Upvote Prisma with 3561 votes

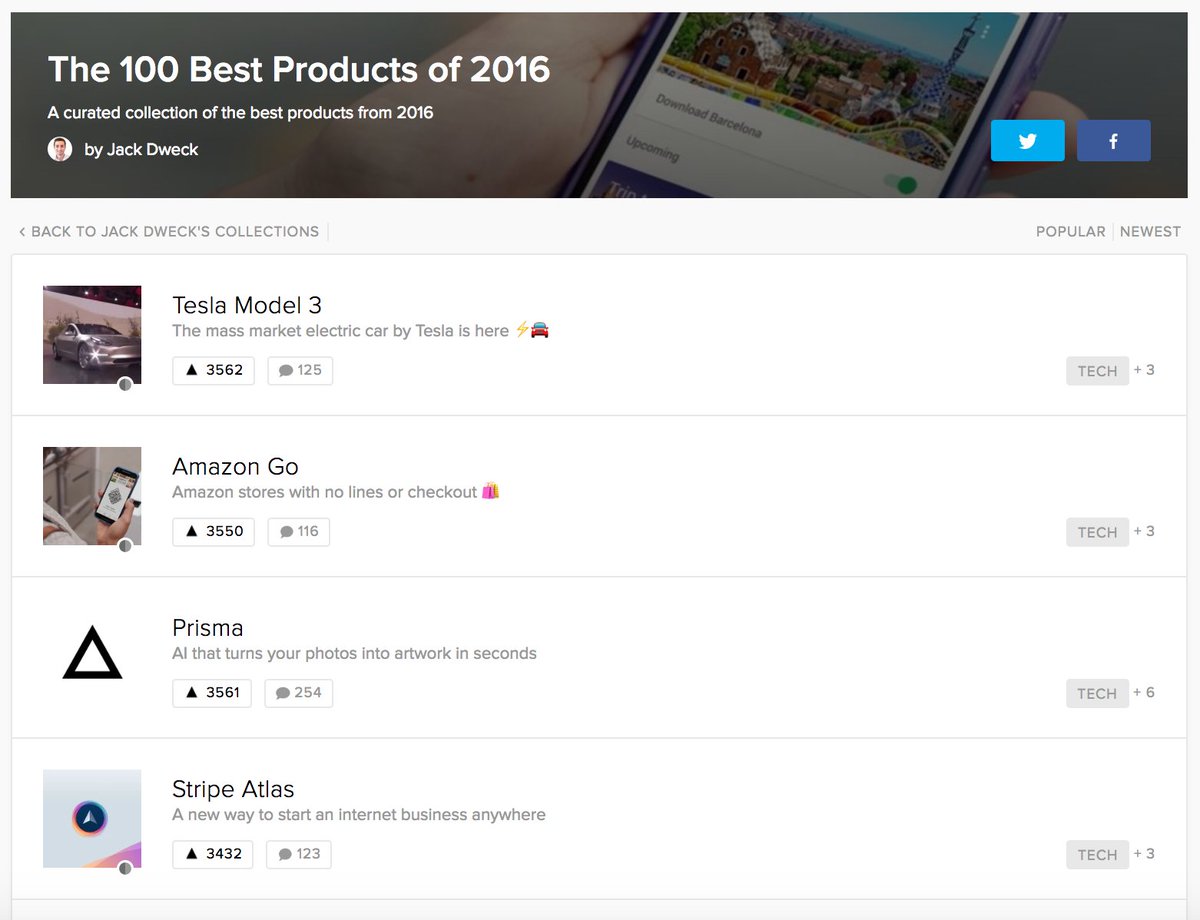pyautogui.click(x=212, y=692)
